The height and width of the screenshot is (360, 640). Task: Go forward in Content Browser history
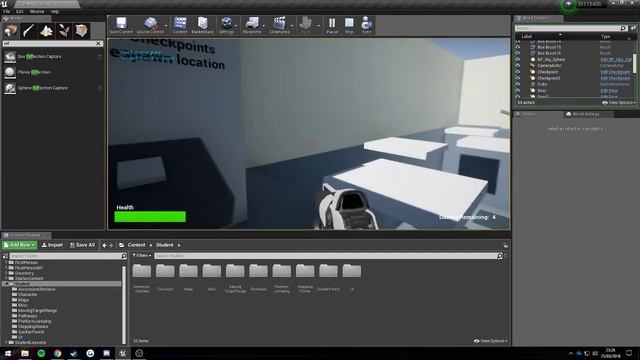111,245
